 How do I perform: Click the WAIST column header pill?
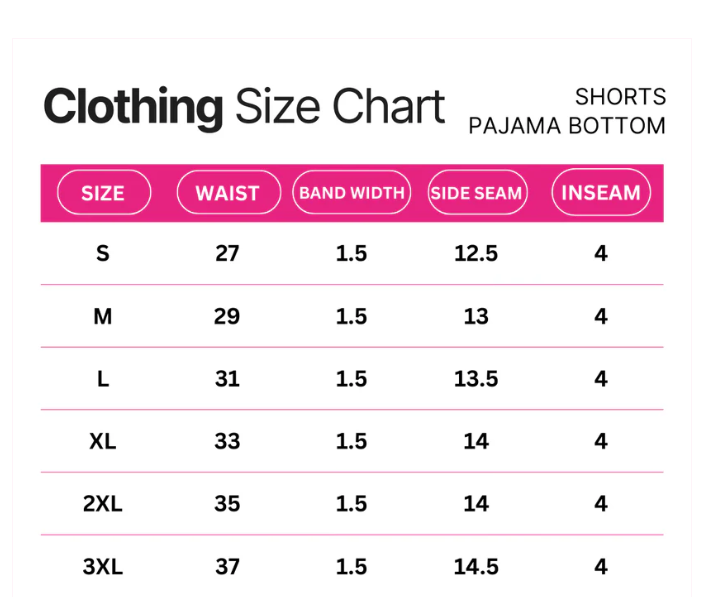(227, 193)
